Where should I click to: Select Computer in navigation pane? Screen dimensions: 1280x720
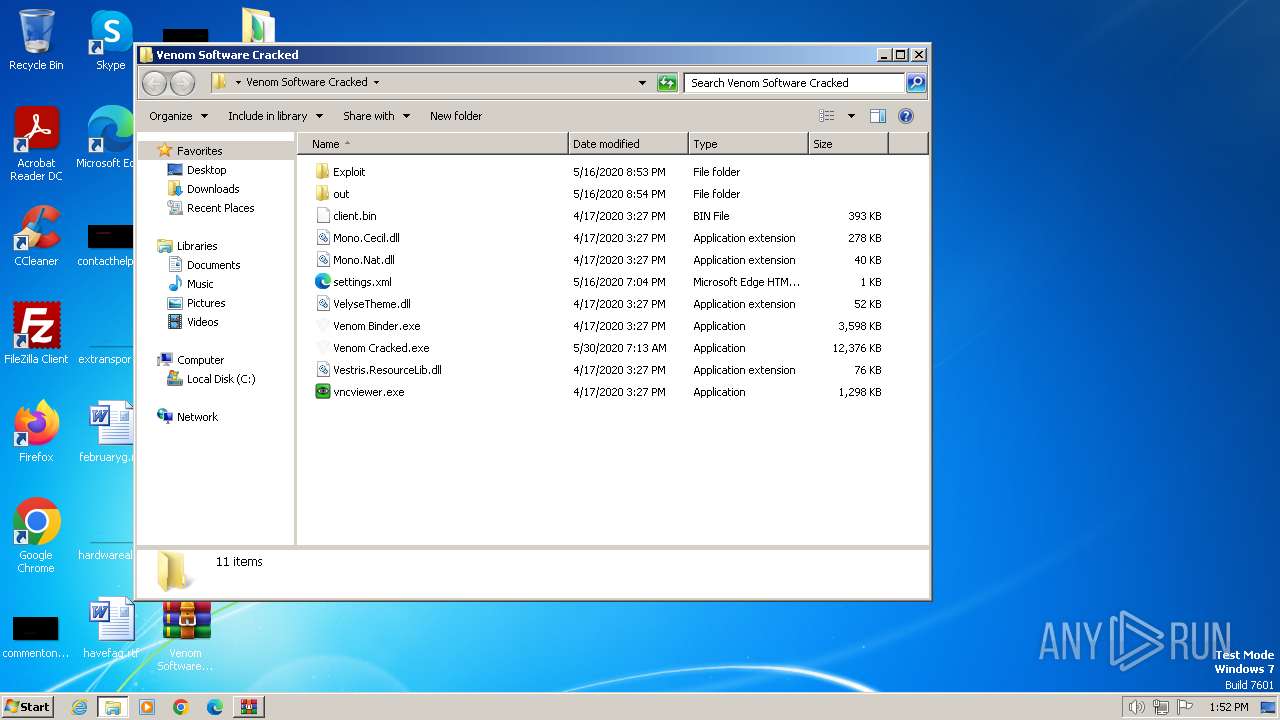point(200,360)
